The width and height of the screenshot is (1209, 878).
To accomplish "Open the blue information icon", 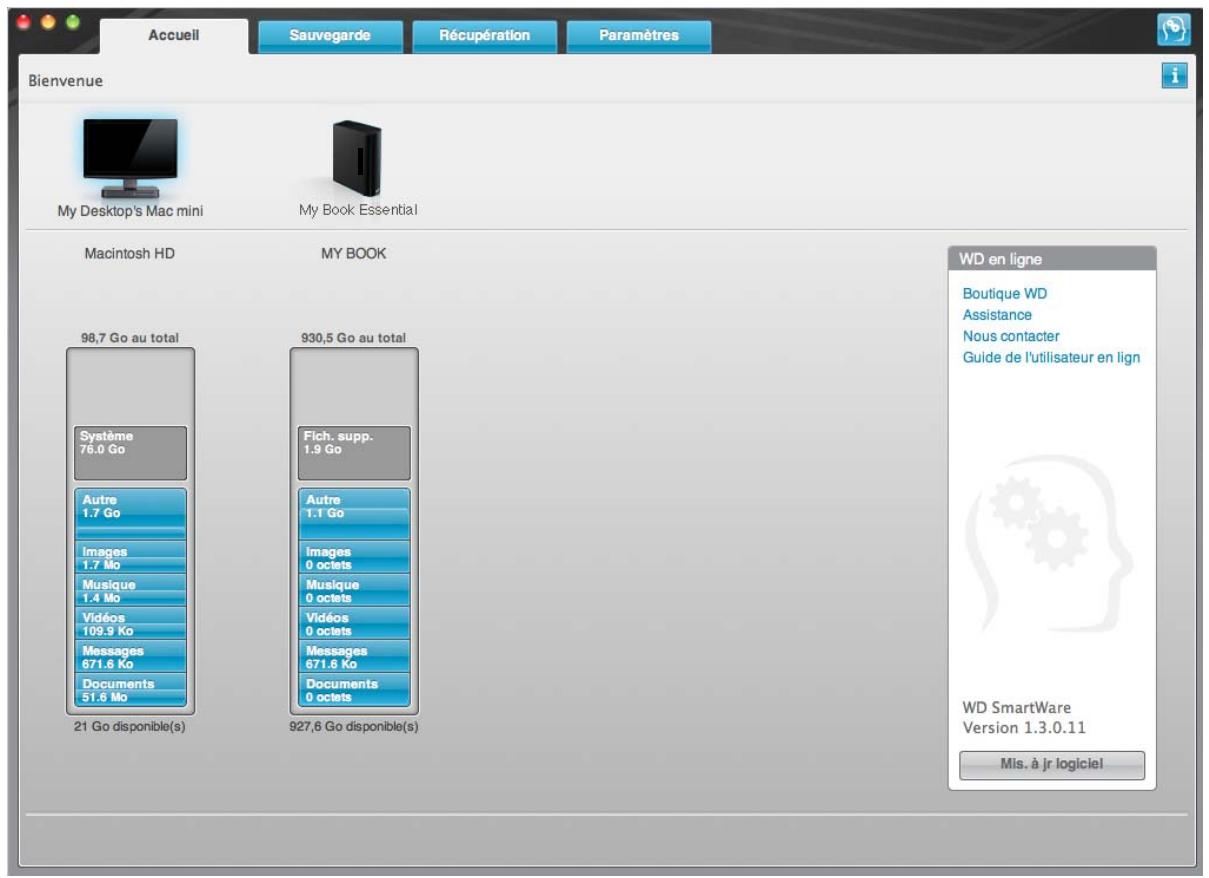I will (1173, 76).
